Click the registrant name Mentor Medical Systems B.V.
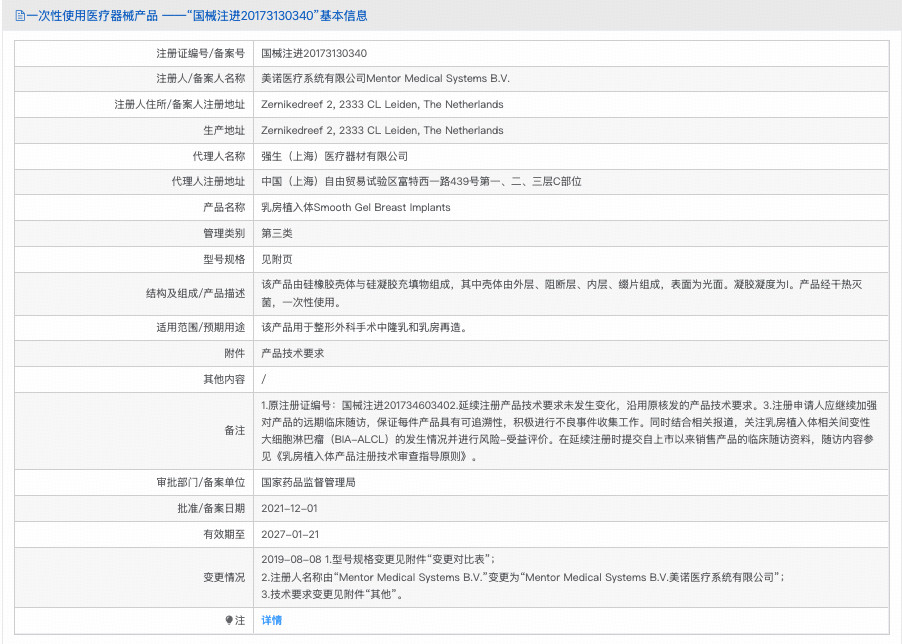This screenshot has width=902, height=644. (386, 79)
